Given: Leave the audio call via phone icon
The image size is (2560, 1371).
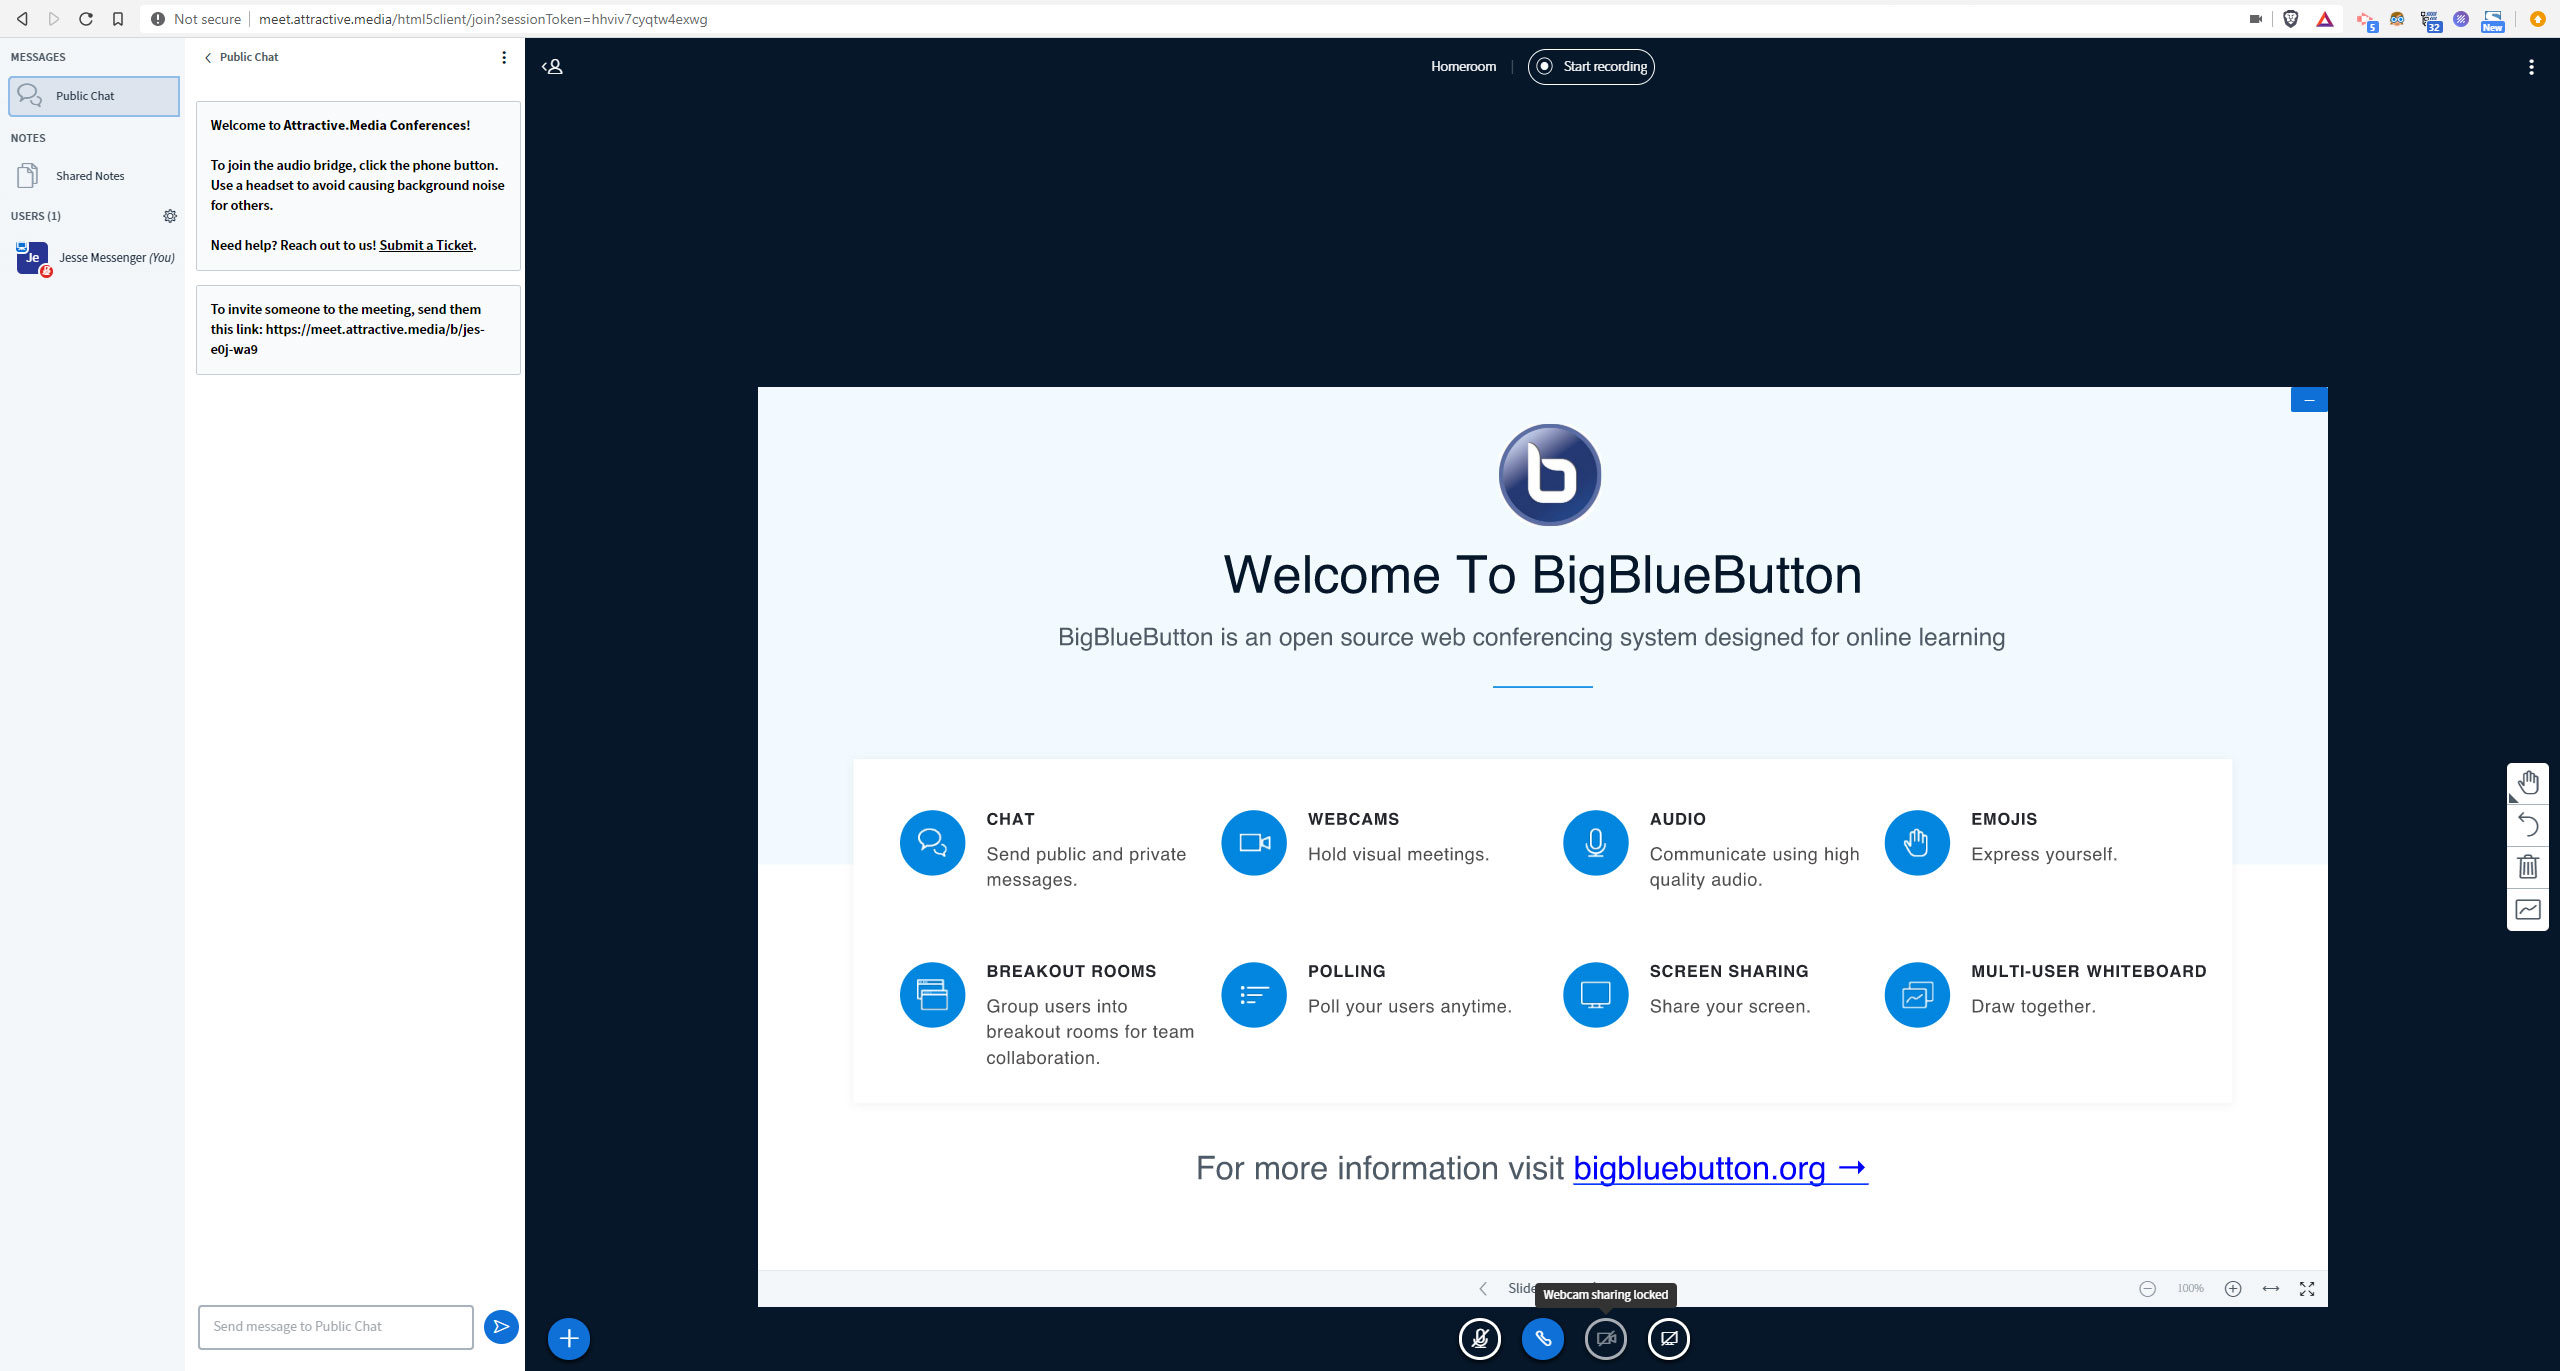Looking at the screenshot, I should 1542,1339.
